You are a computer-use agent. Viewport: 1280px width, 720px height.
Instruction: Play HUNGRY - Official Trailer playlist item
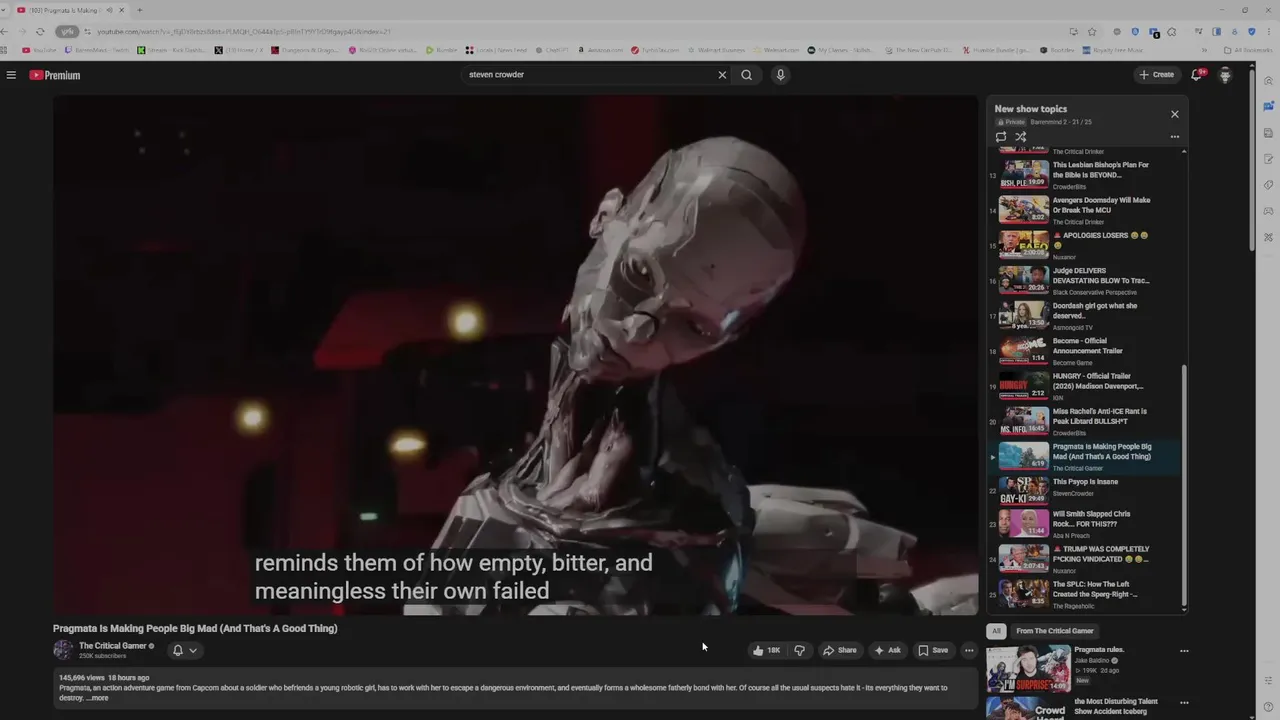[x=1085, y=386]
